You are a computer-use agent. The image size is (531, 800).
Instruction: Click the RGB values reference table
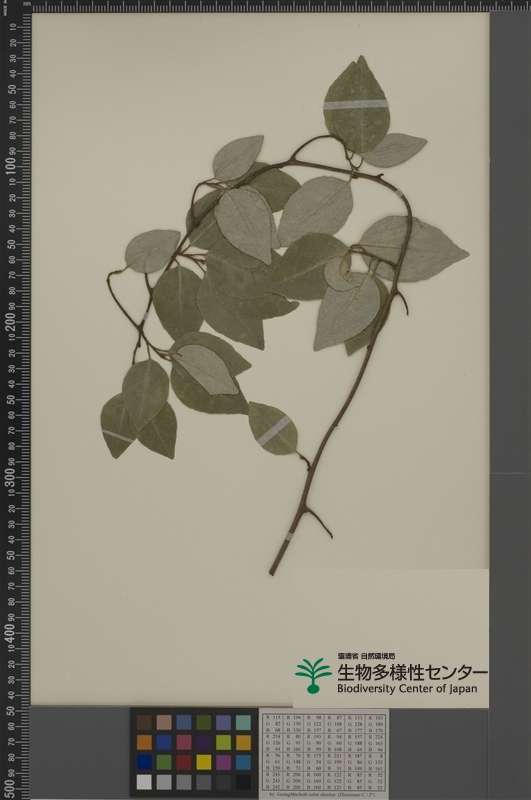[324, 752]
